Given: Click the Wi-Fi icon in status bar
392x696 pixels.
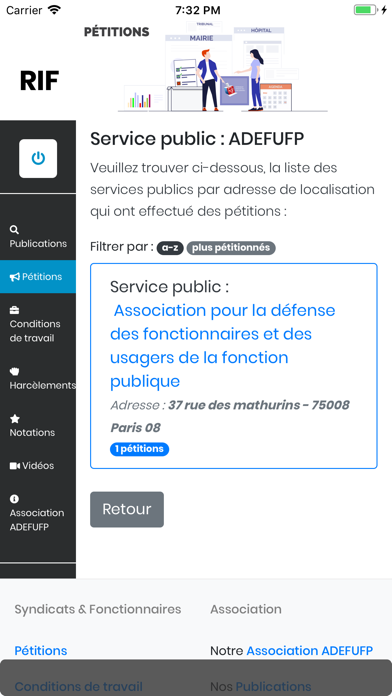Looking at the screenshot, I should (x=54, y=10).
